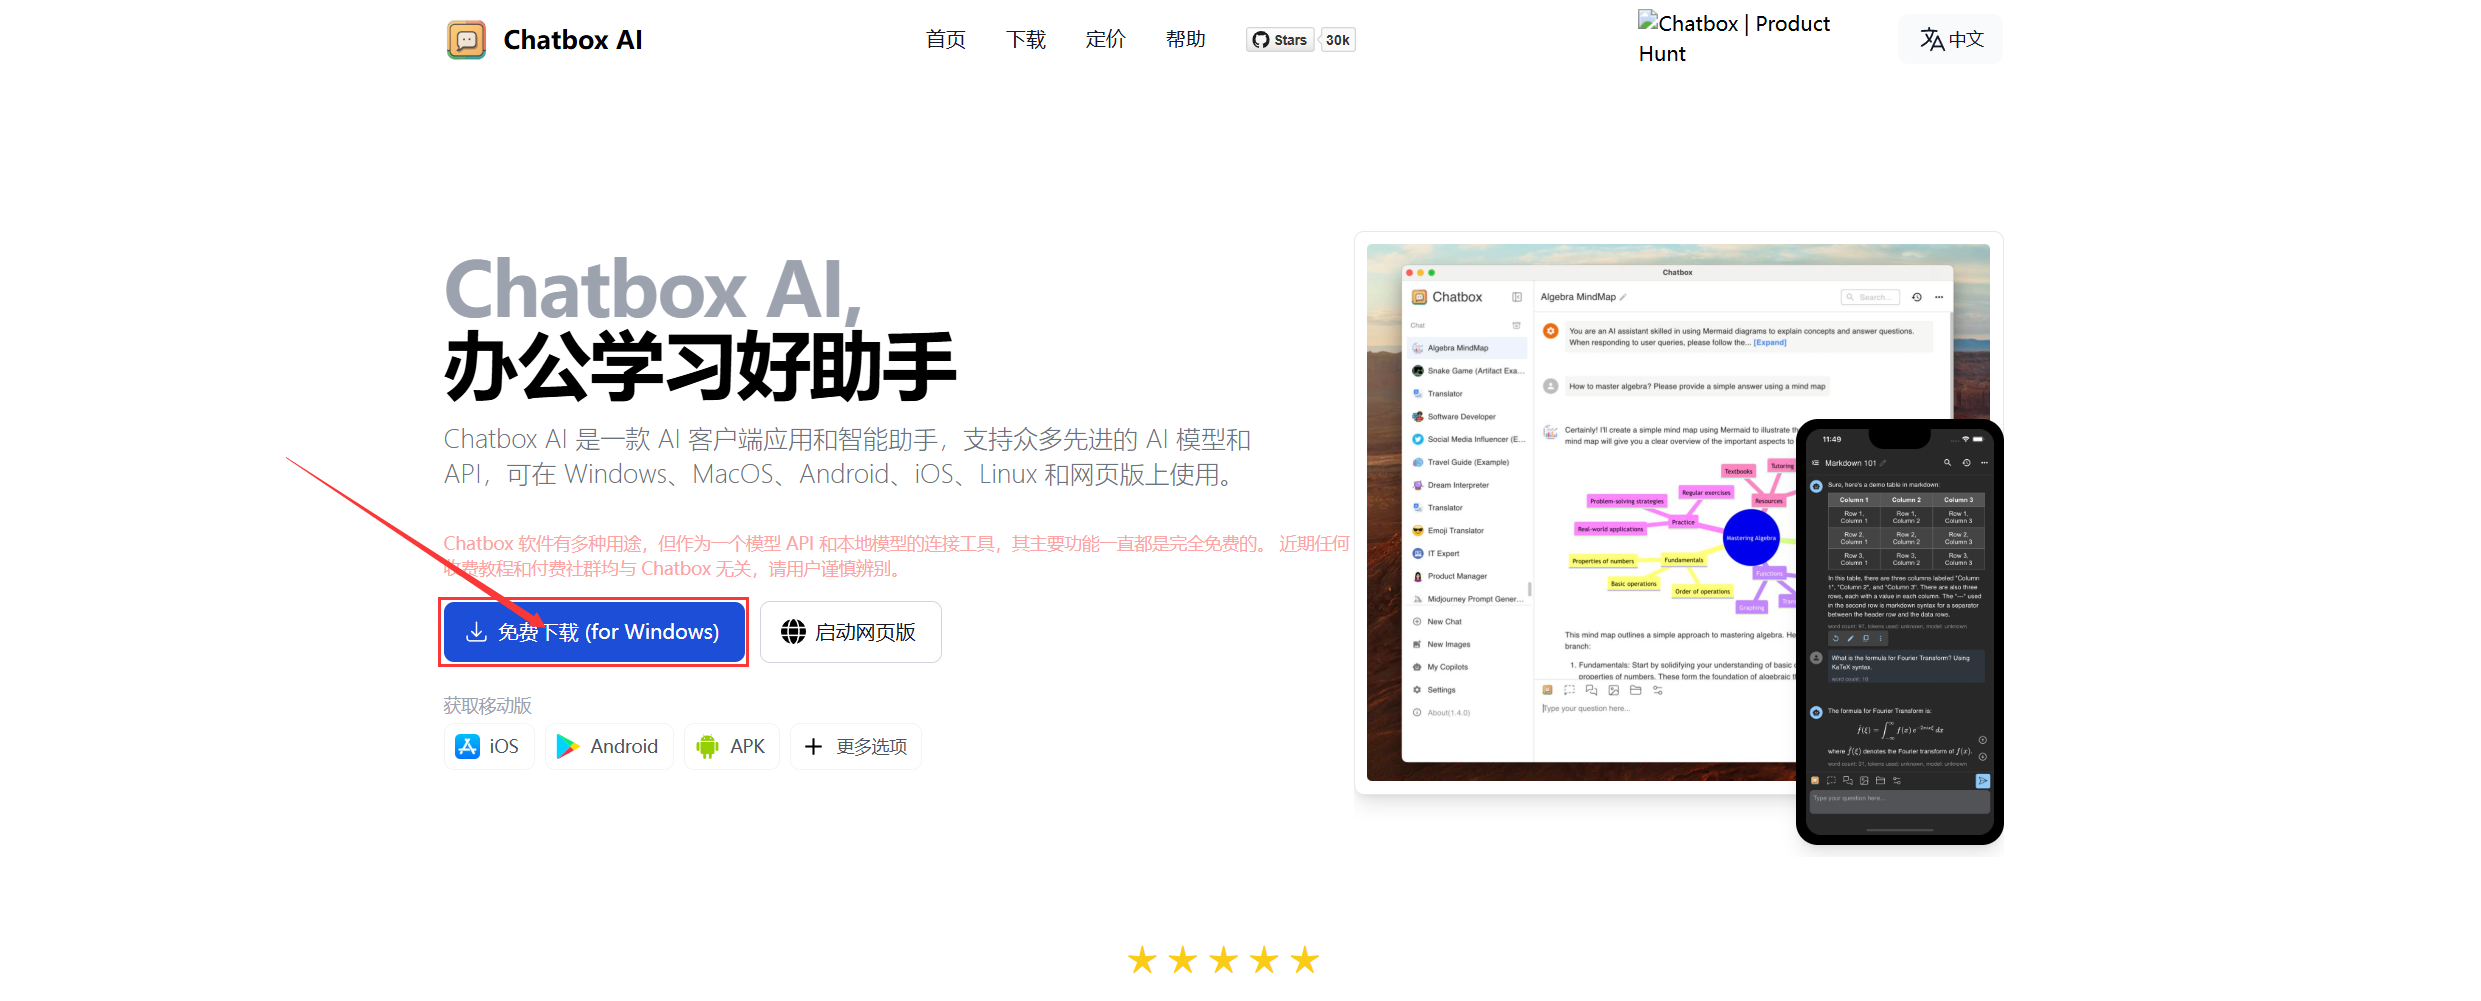Click the five-star rating graphic

click(1223, 960)
